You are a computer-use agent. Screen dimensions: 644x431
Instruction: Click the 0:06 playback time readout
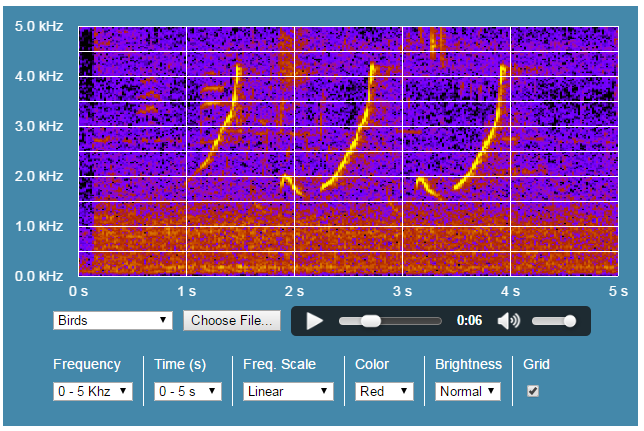click(x=469, y=320)
